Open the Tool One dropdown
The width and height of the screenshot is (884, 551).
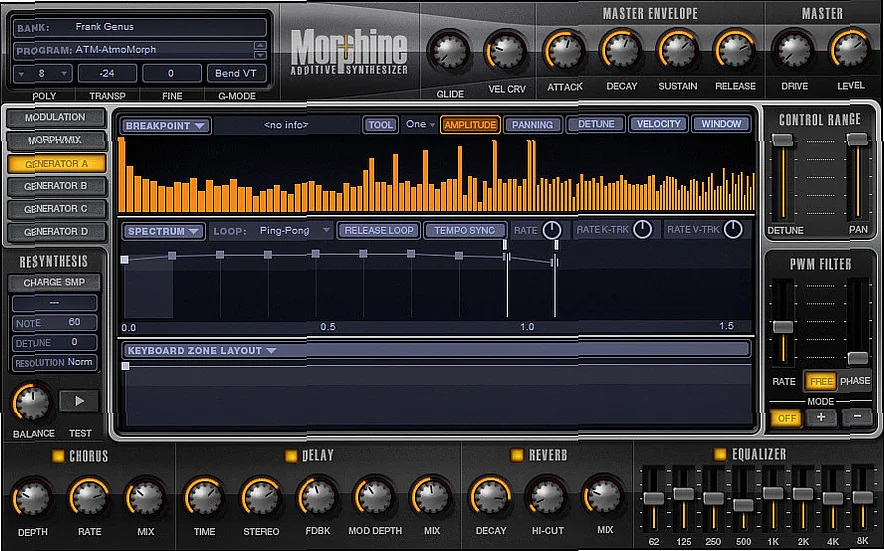click(x=421, y=124)
